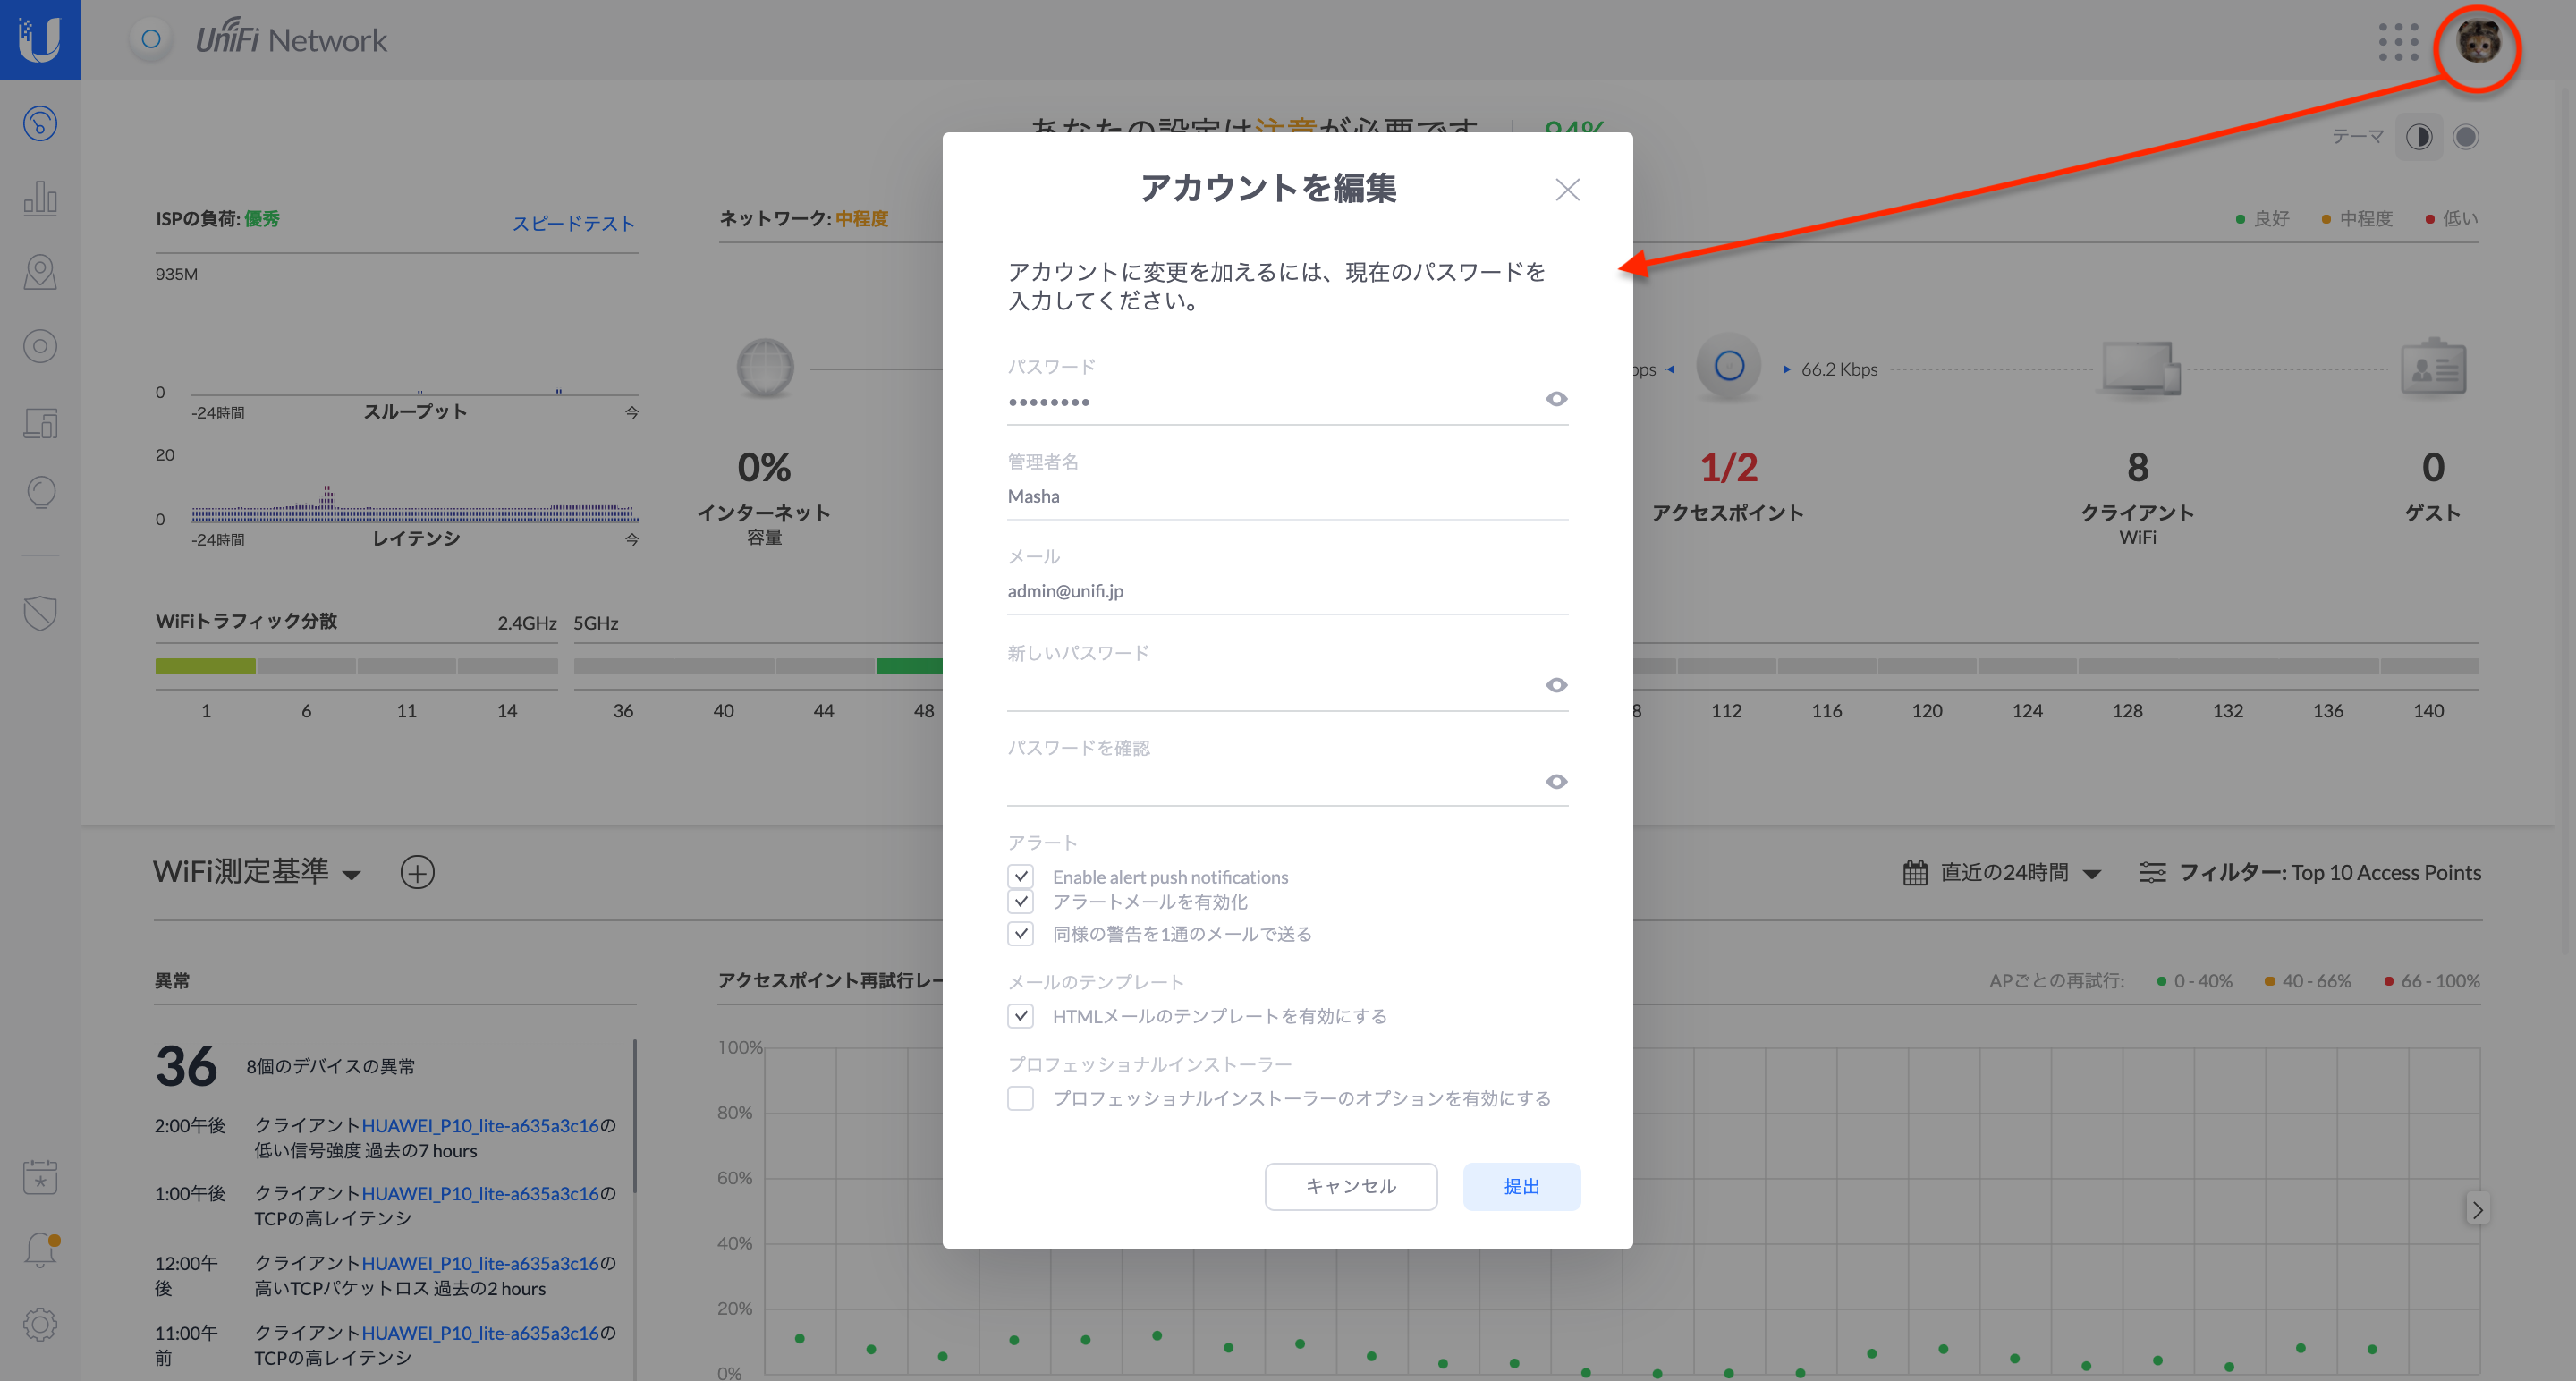Click the キャンセル button
The height and width of the screenshot is (1381, 2576).
click(x=1351, y=1186)
